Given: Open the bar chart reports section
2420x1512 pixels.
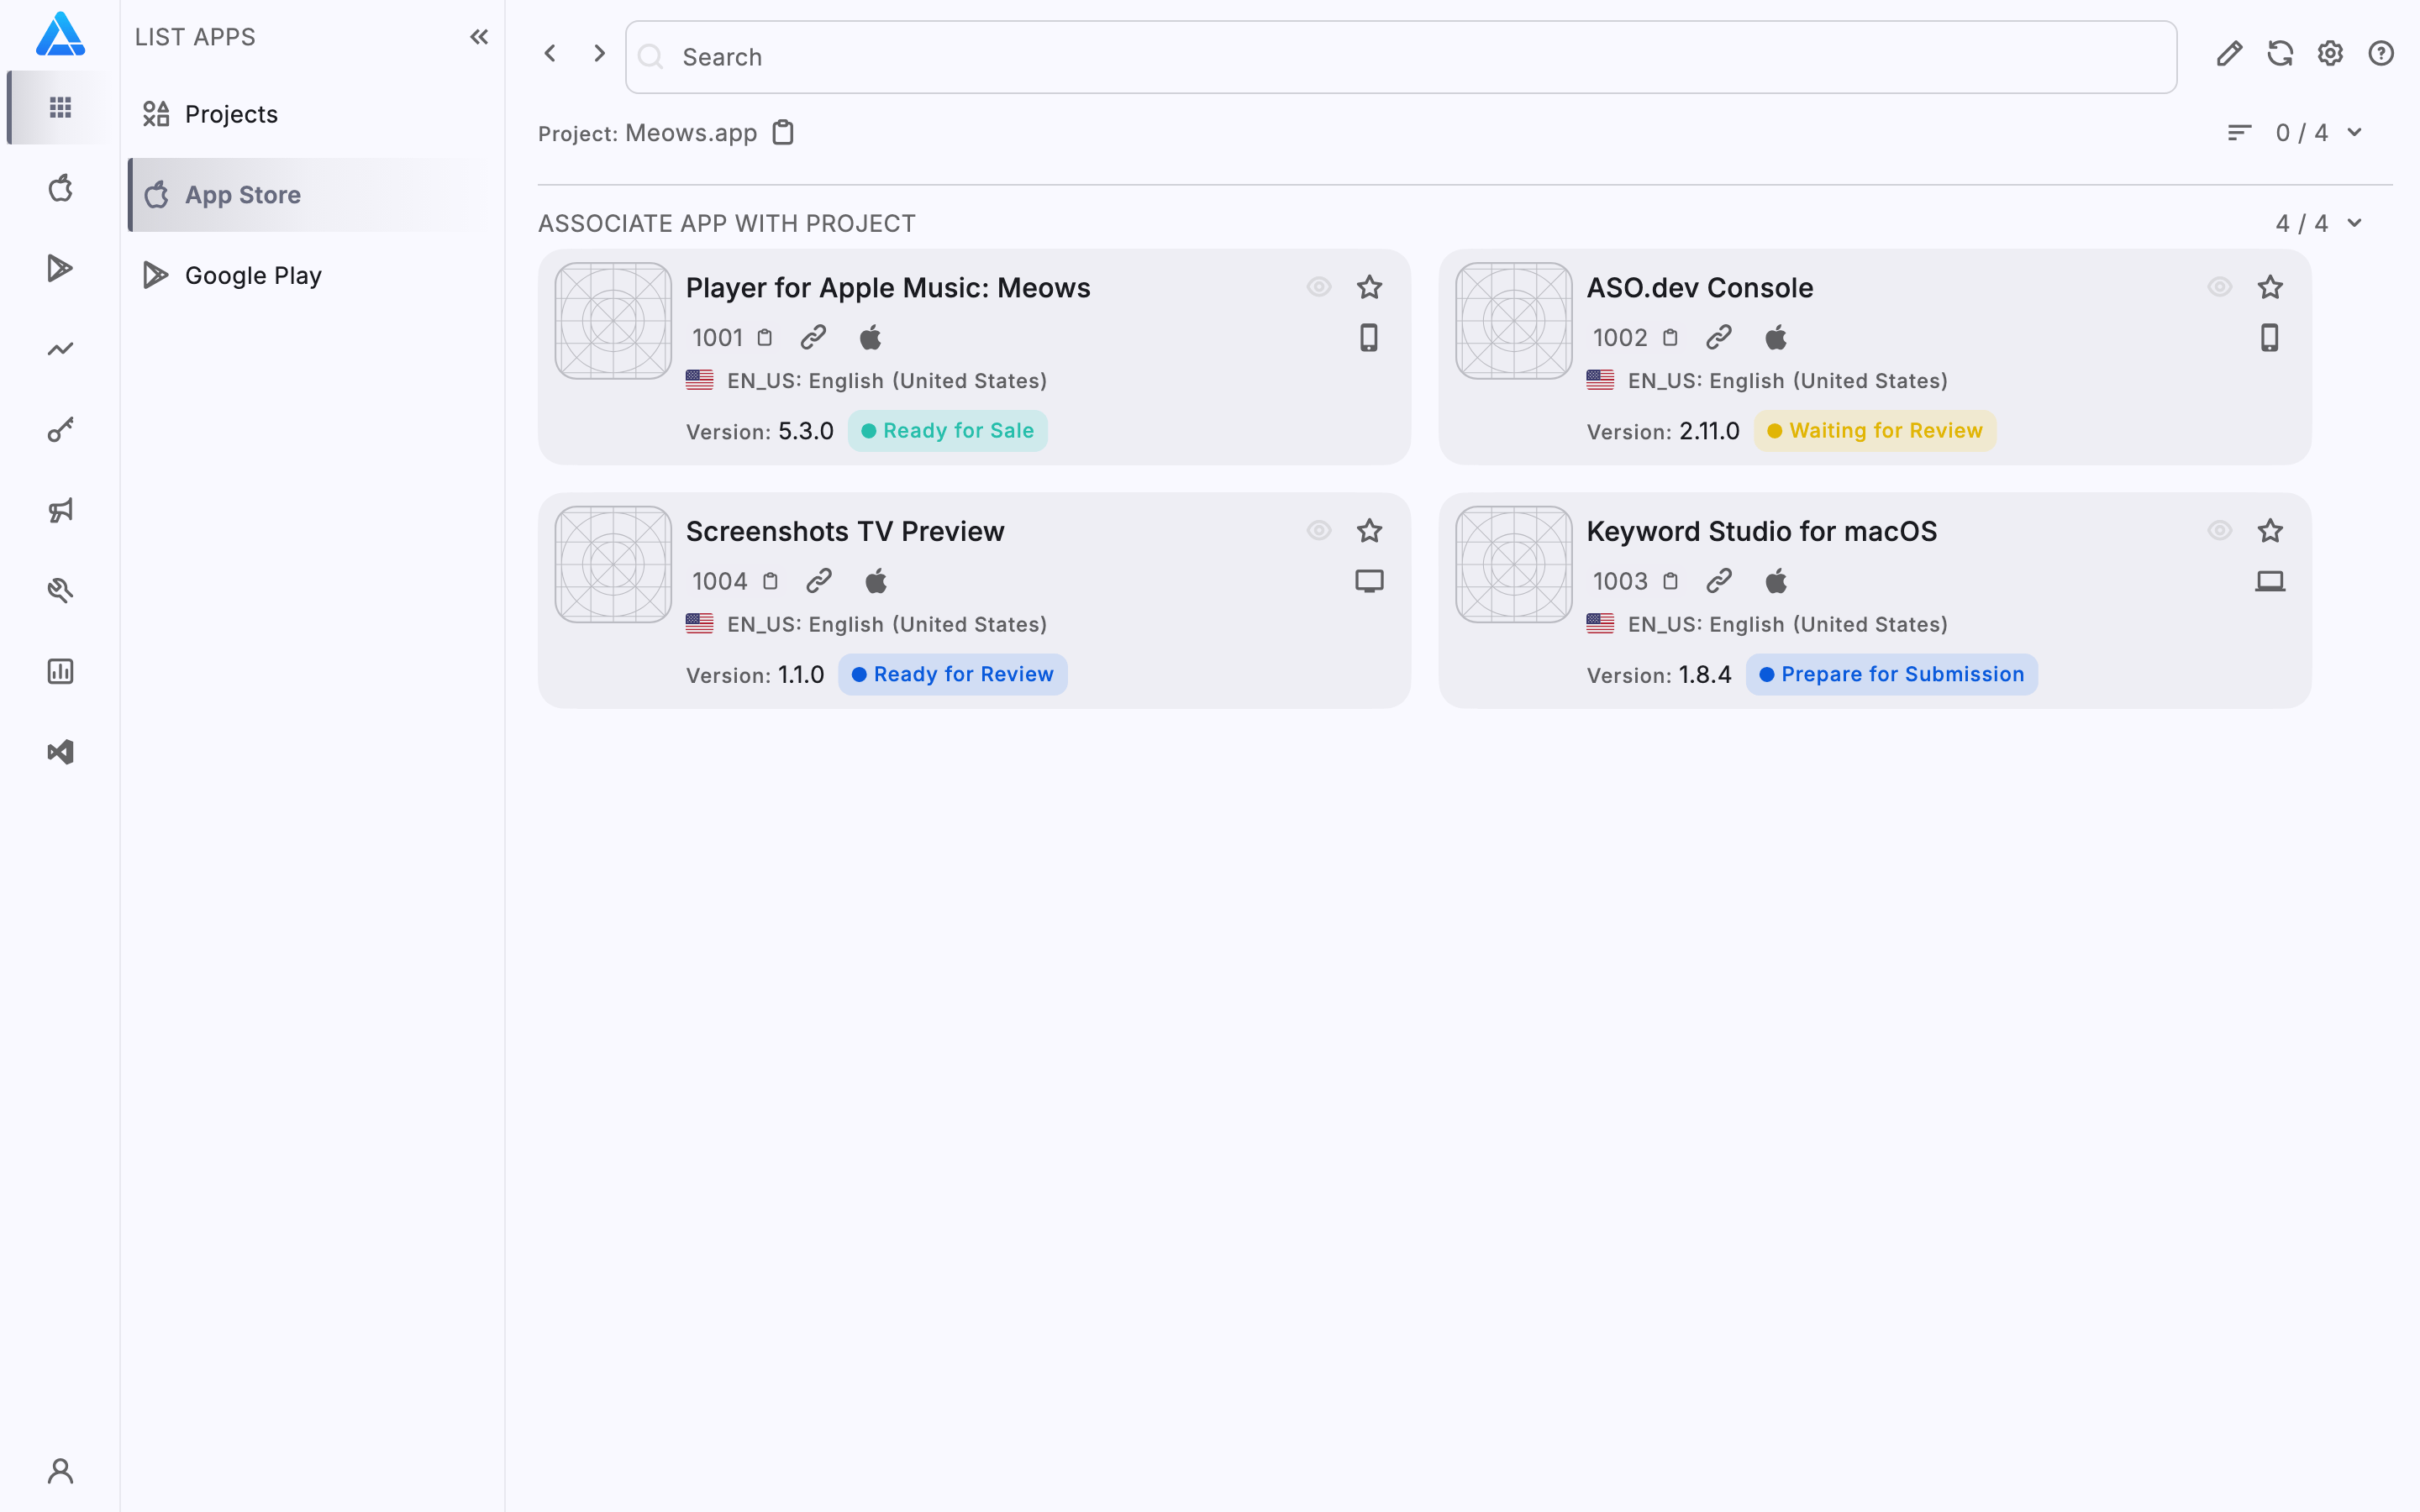Looking at the screenshot, I should (x=60, y=671).
